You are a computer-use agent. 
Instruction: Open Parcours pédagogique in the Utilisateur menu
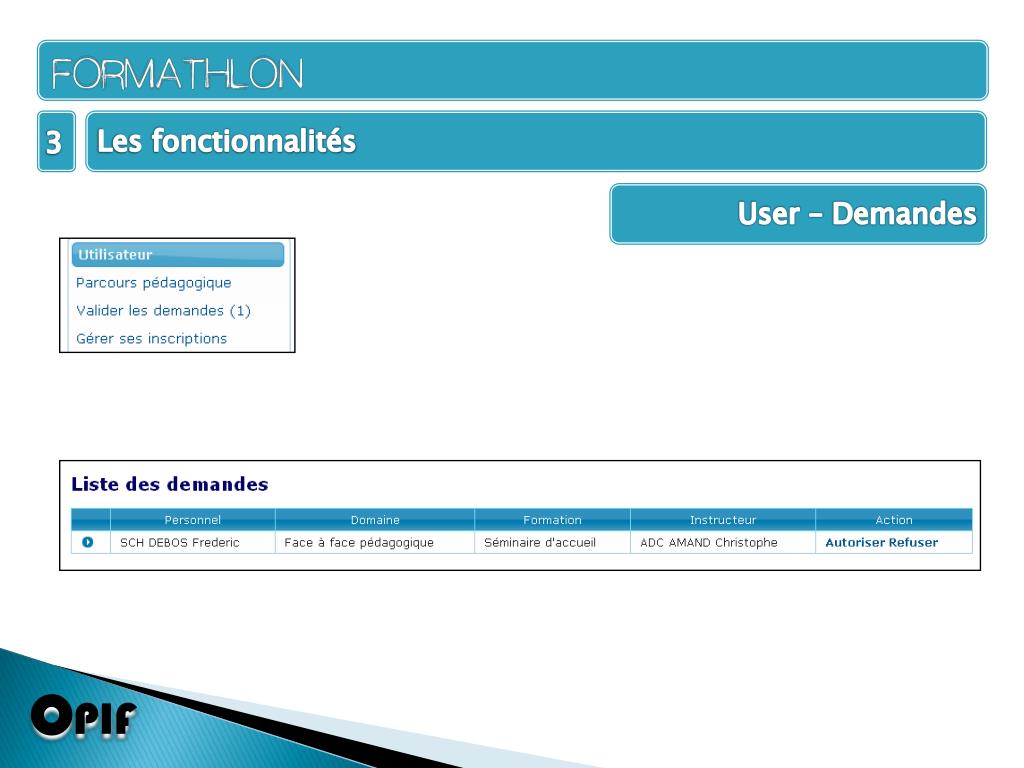[153, 283]
